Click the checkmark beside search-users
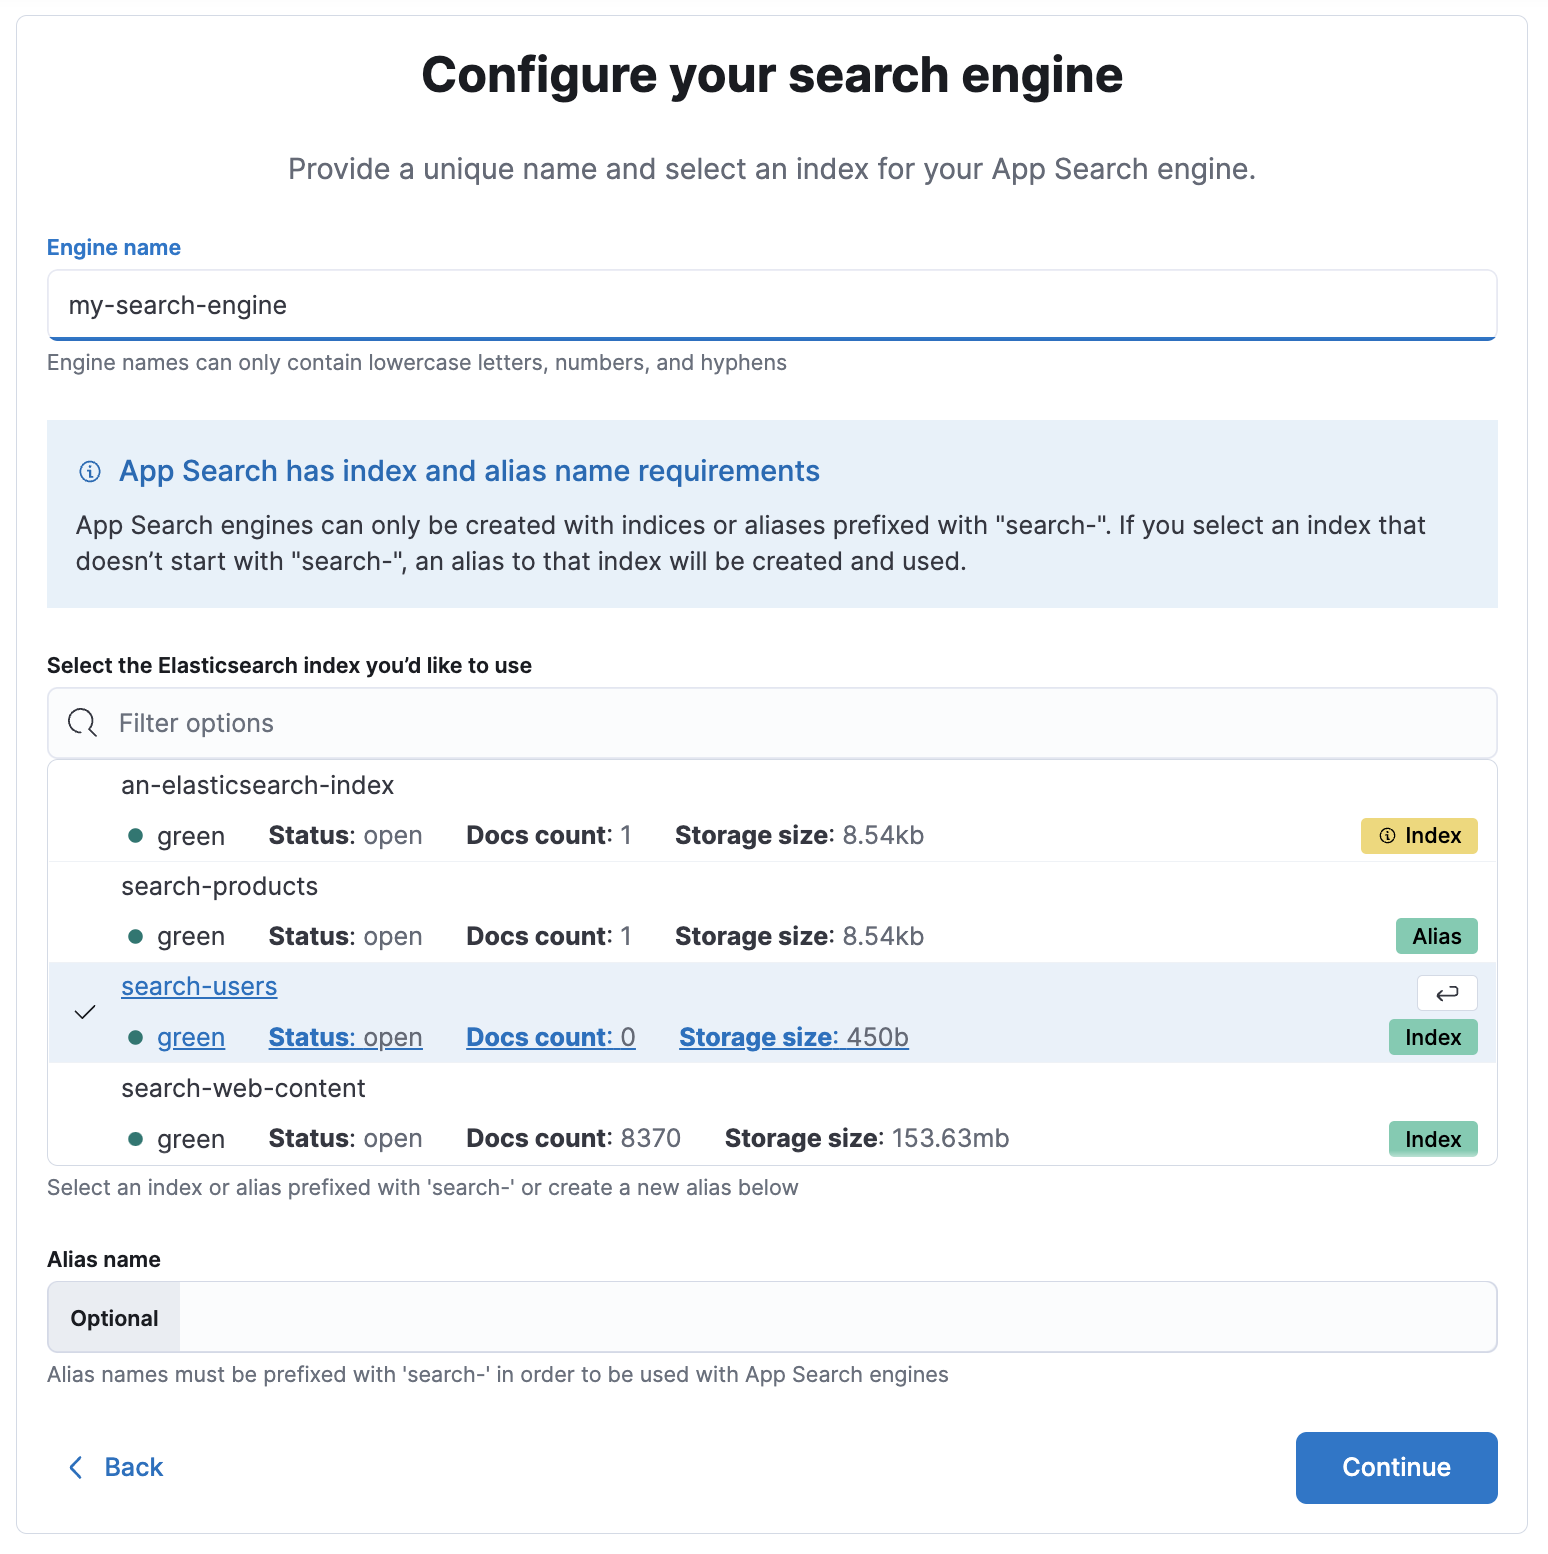This screenshot has width=1548, height=1554. pyautogui.click(x=85, y=1012)
